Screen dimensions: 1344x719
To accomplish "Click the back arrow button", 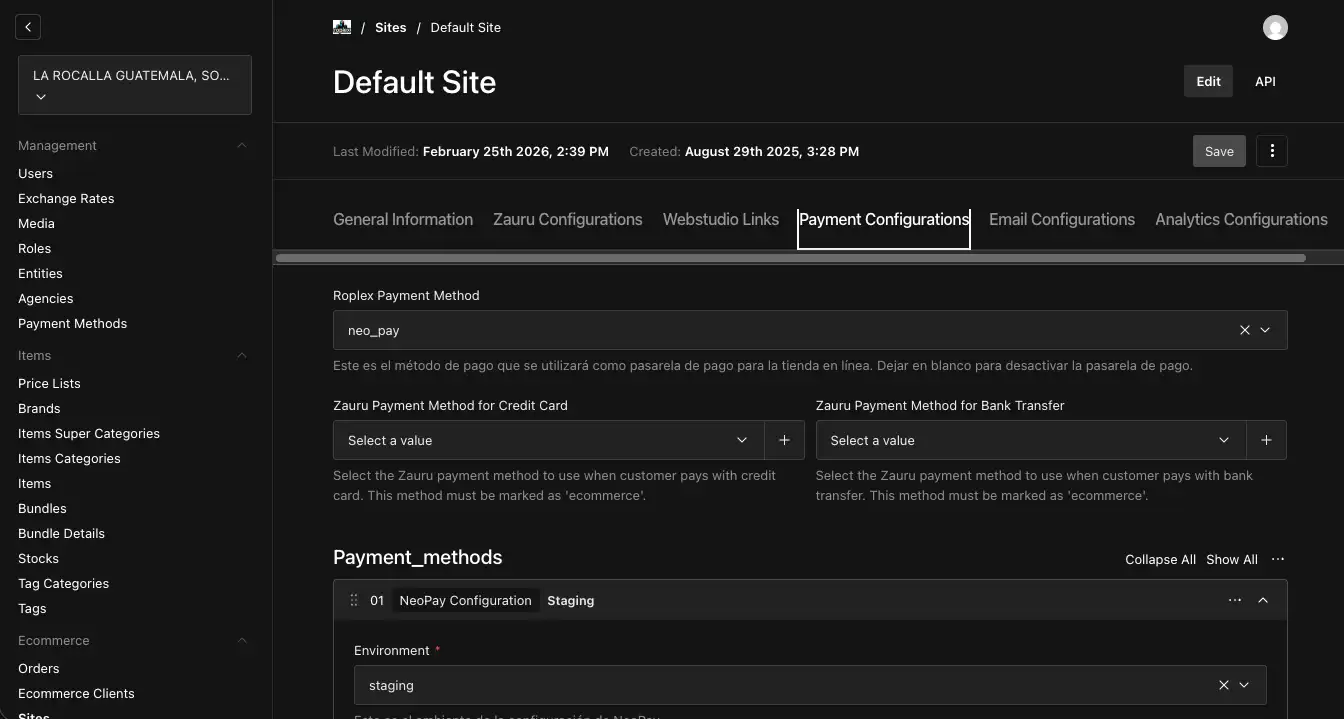I will [28, 26].
